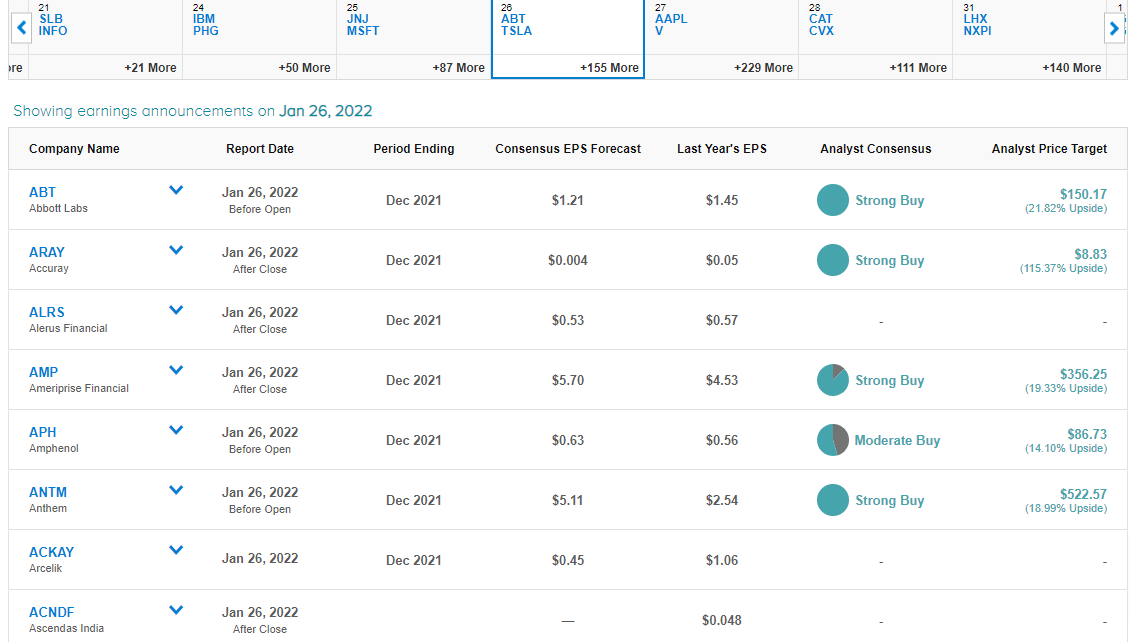The height and width of the screenshot is (642, 1130).
Task: Go to the previous week in the calendar
Action: click(x=22, y=28)
